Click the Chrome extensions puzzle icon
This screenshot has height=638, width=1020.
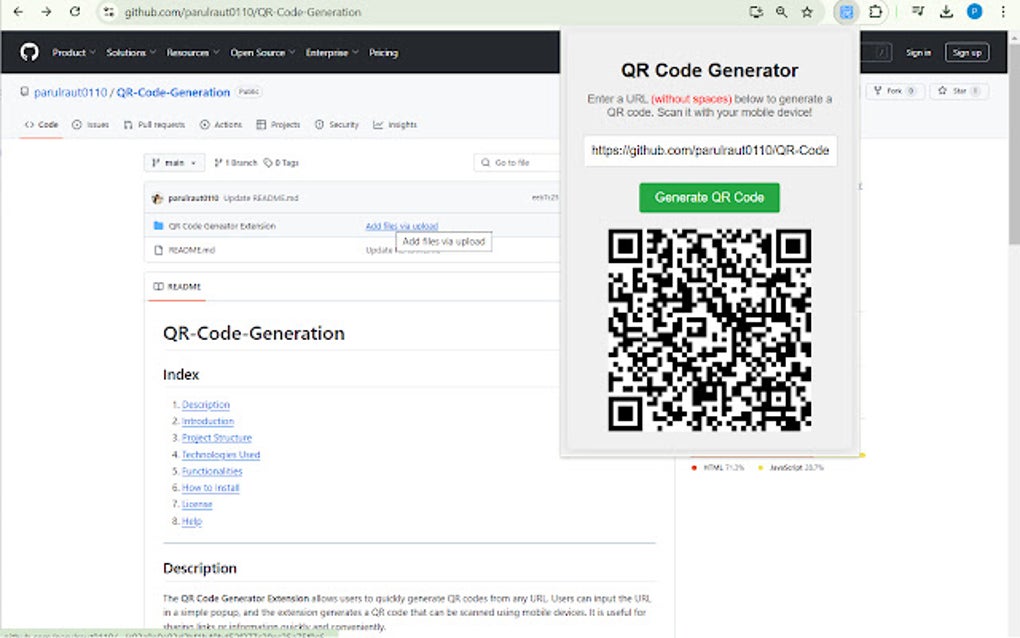click(x=875, y=12)
